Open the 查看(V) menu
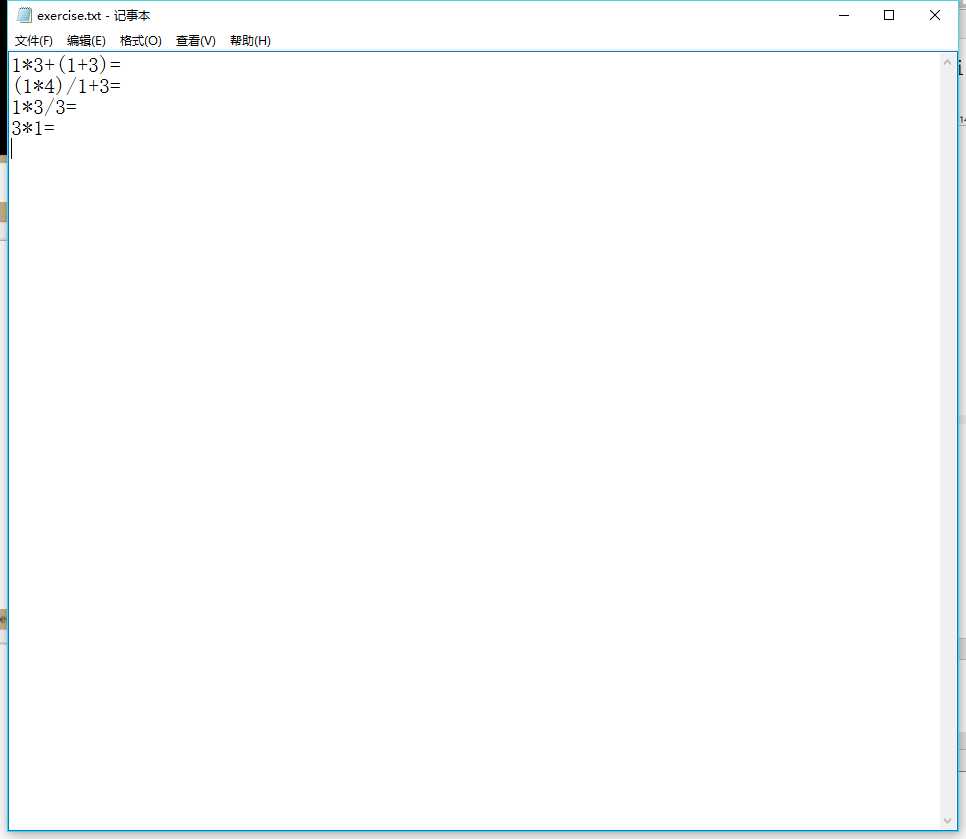Viewport: 966px width, 839px height. pyautogui.click(x=195, y=41)
